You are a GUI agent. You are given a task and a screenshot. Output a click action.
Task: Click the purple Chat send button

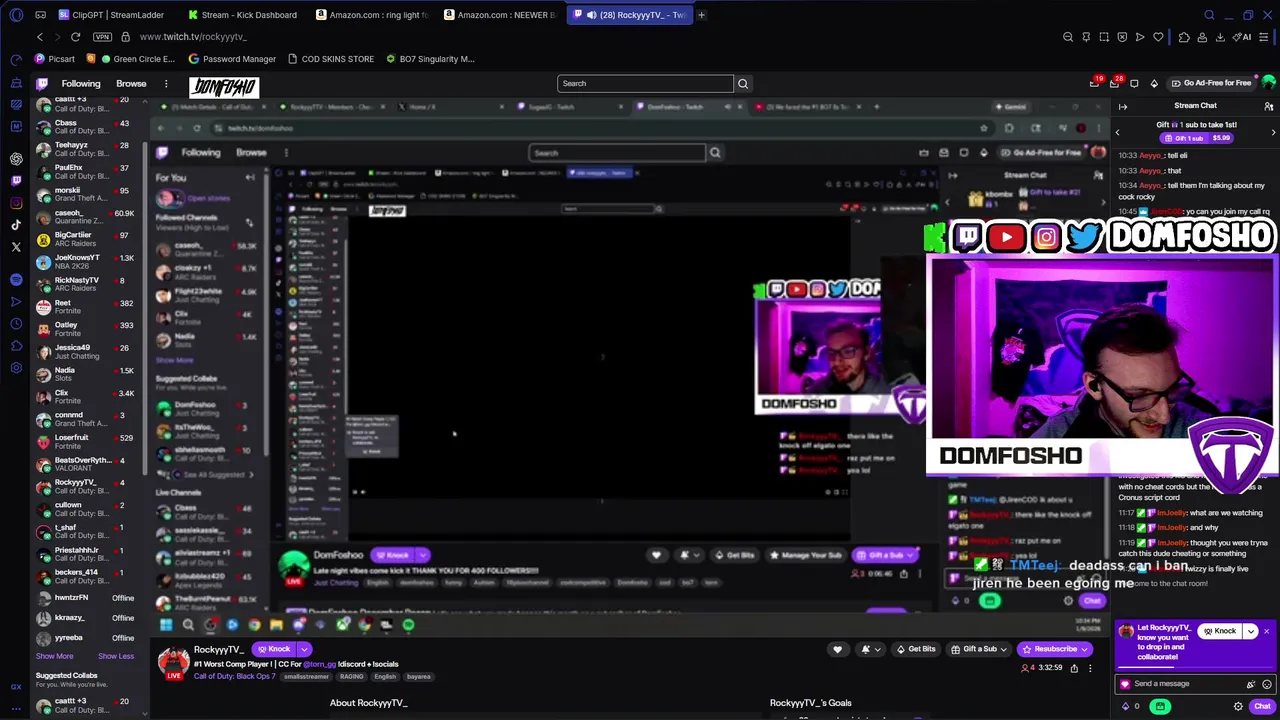point(1262,706)
